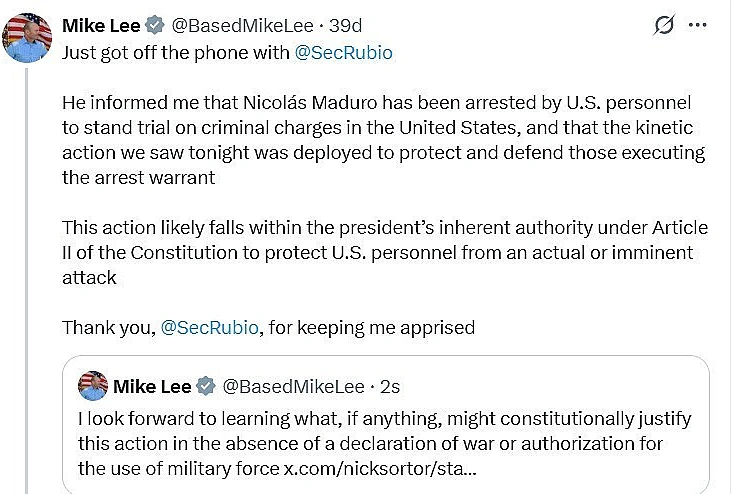
Task: Click the small avatar in the quoted post
Action: point(93,386)
